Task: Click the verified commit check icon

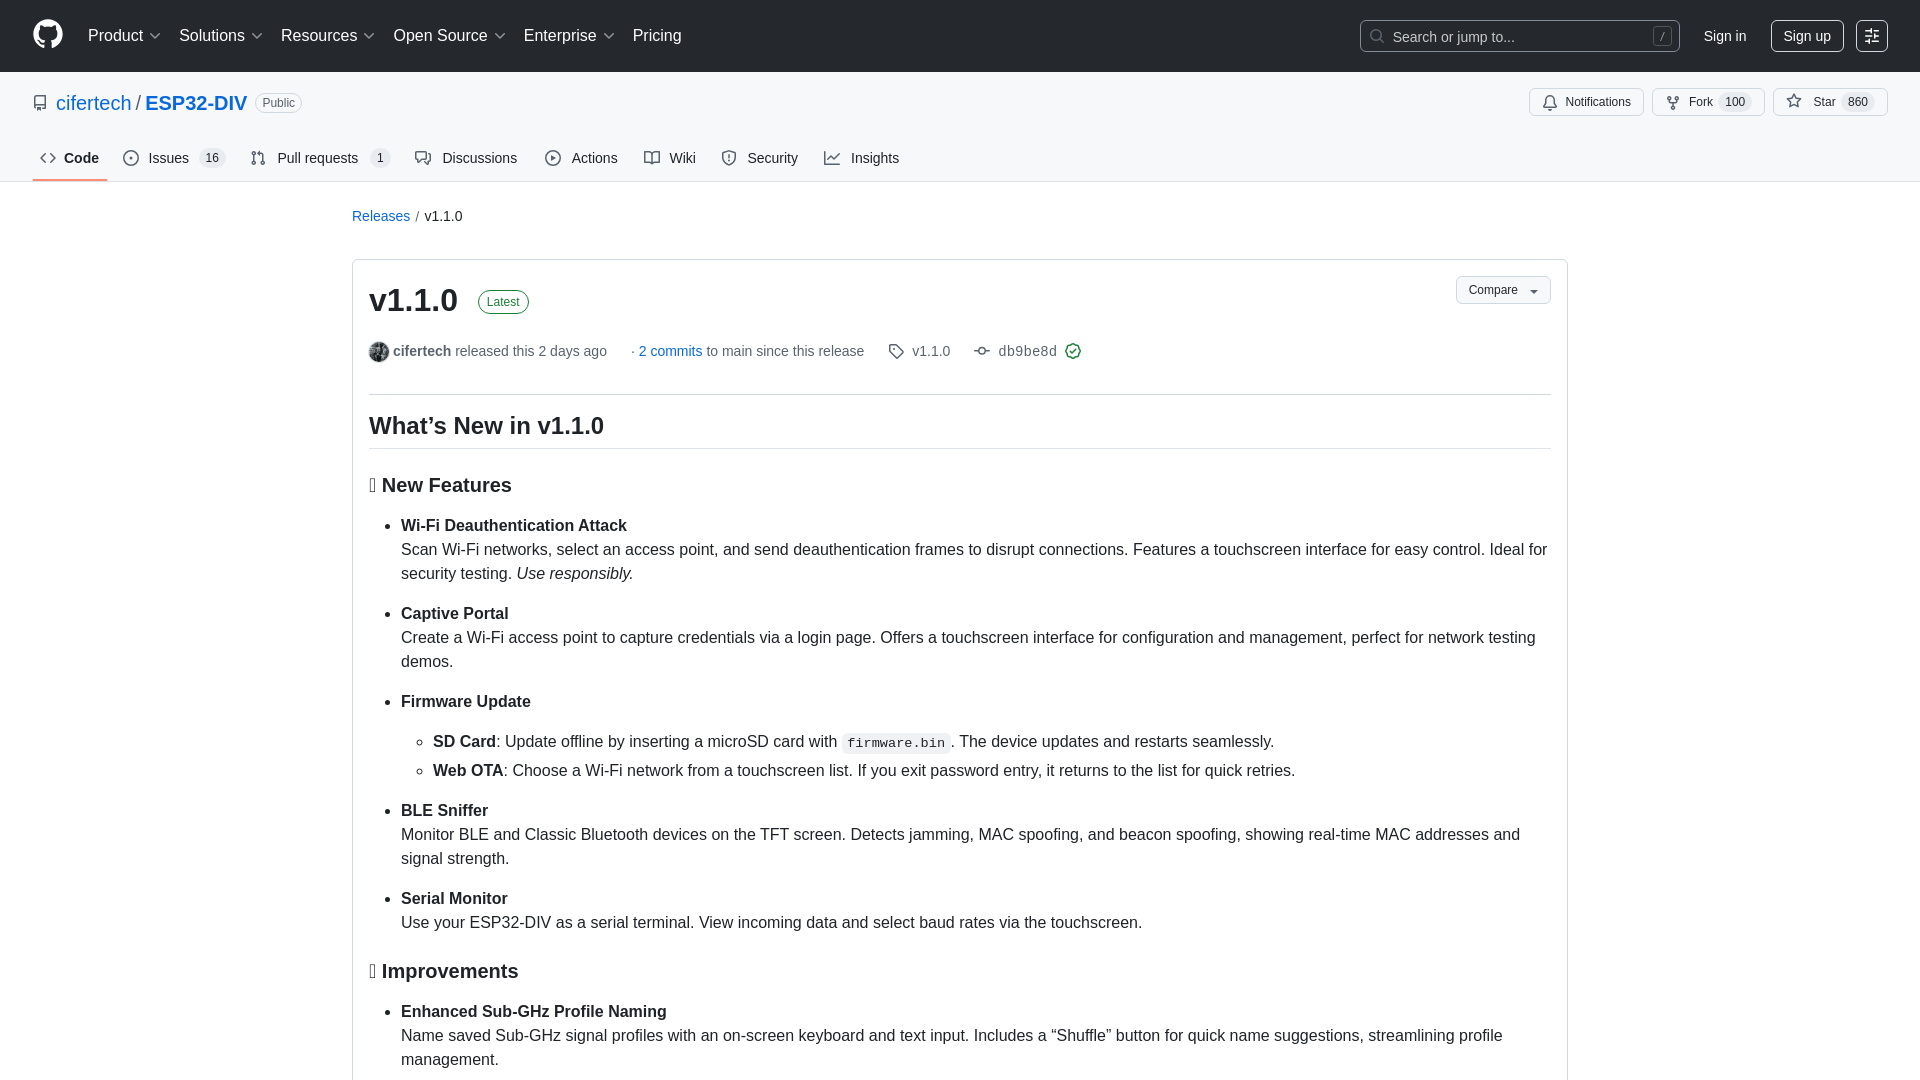Action: (x=1073, y=351)
